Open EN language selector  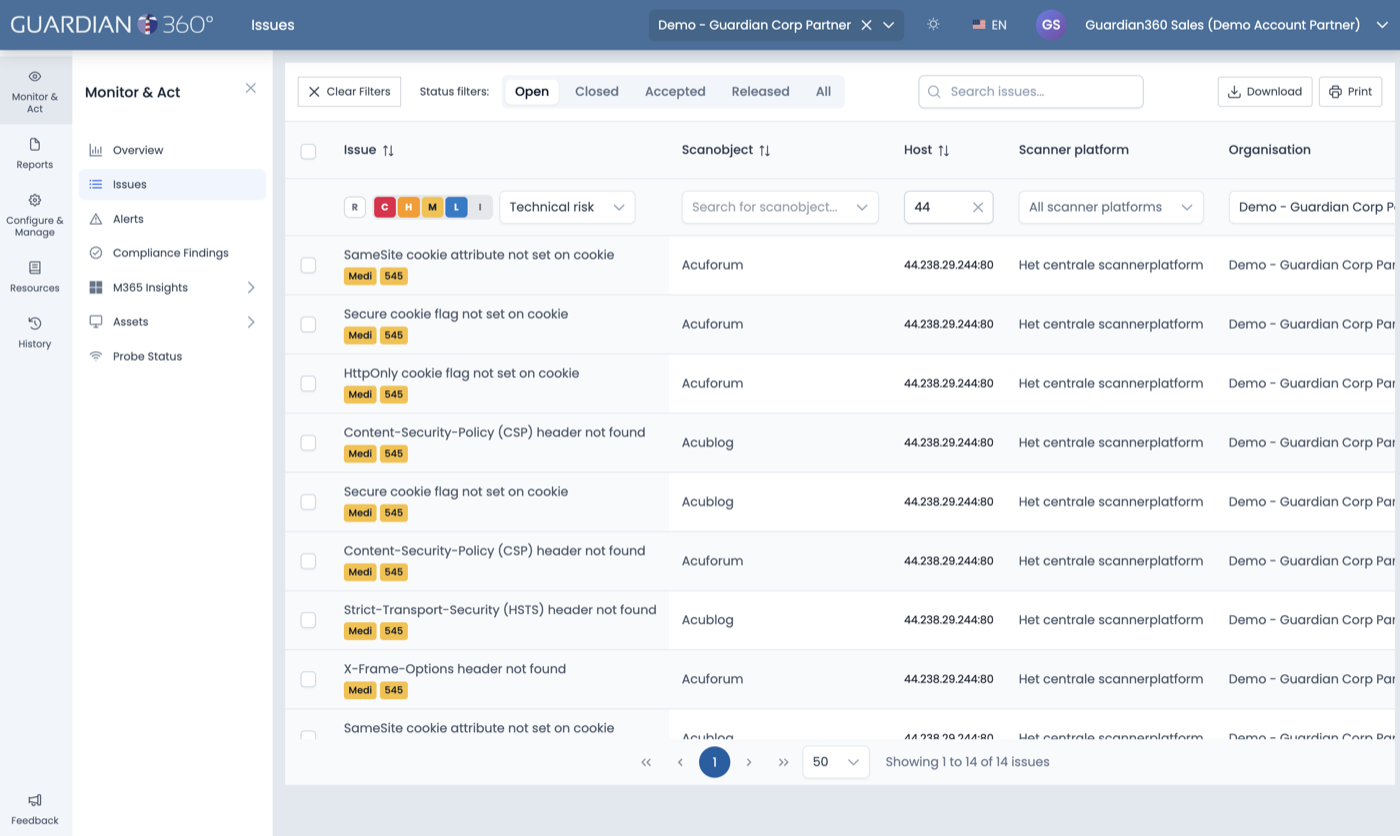989,25
